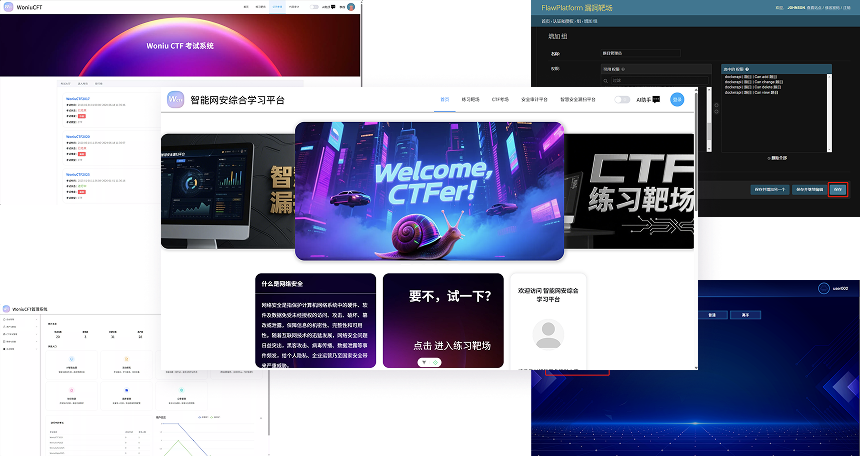Click the FlawPlatform 漏洞靶场 title link

tap(576, 8)
